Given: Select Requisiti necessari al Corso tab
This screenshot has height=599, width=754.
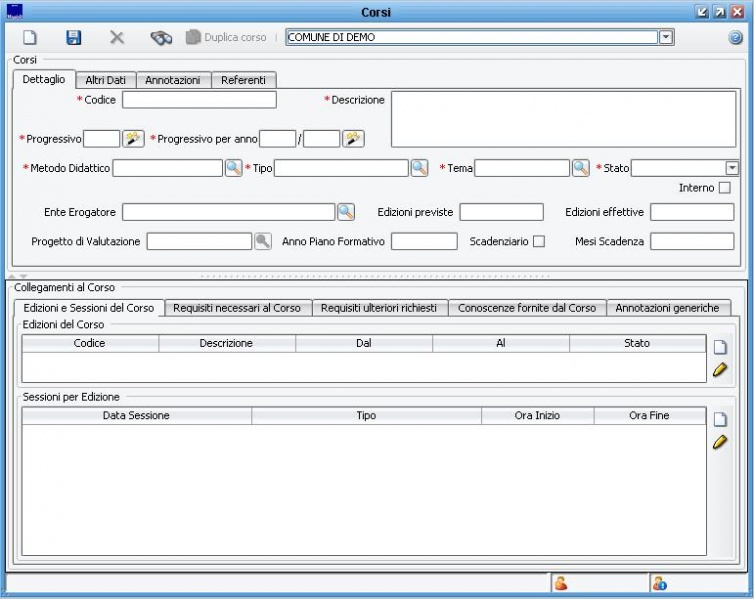Looking at the screenshot, I should [x=236, y=308].
